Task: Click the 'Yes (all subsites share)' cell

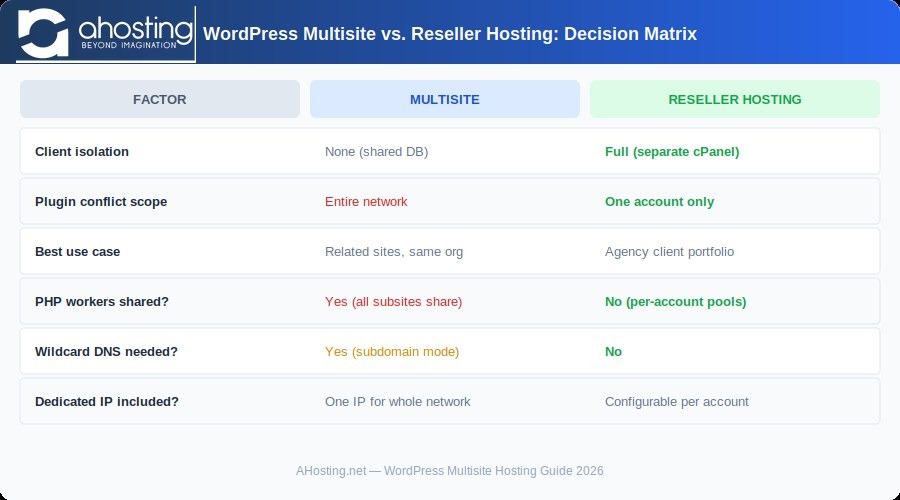Action: 393,301
